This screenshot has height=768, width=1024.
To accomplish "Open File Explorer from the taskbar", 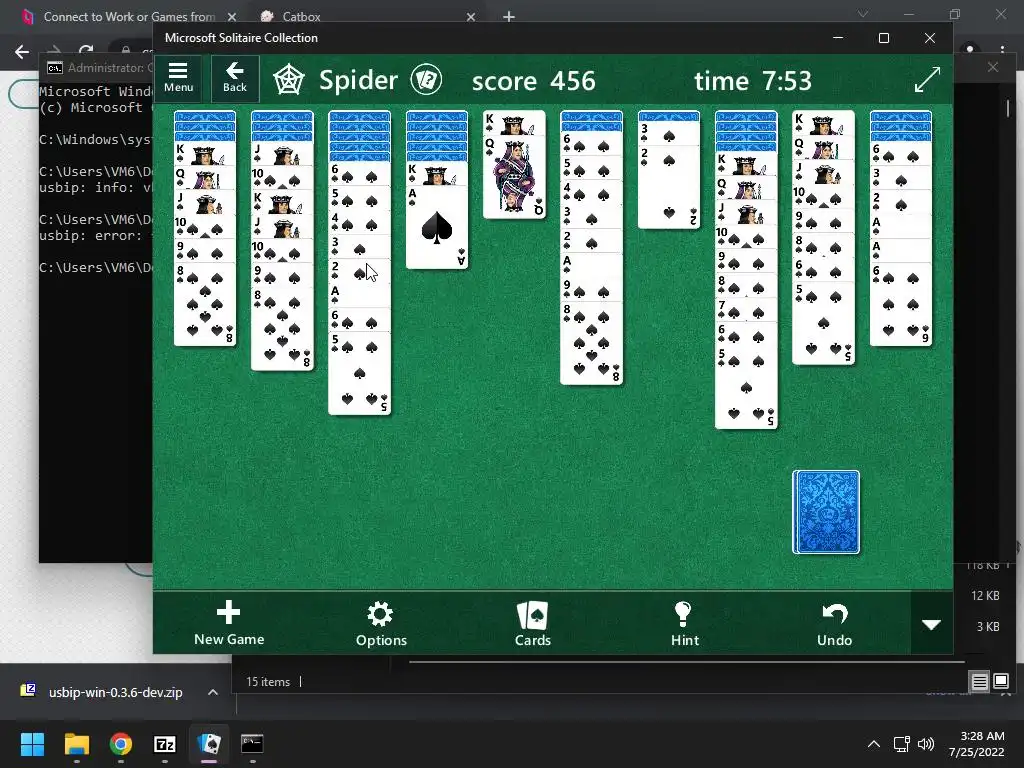I will click(76, 744).
